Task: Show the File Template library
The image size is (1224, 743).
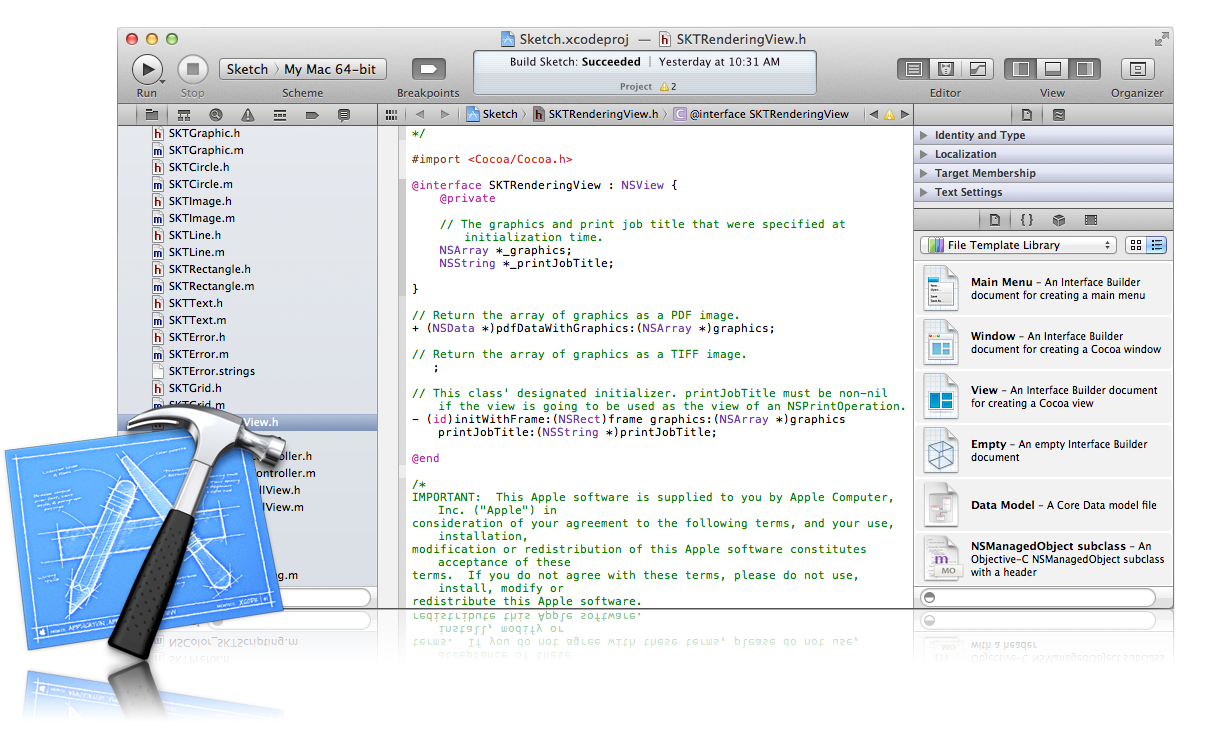Action: pos(994,220)
